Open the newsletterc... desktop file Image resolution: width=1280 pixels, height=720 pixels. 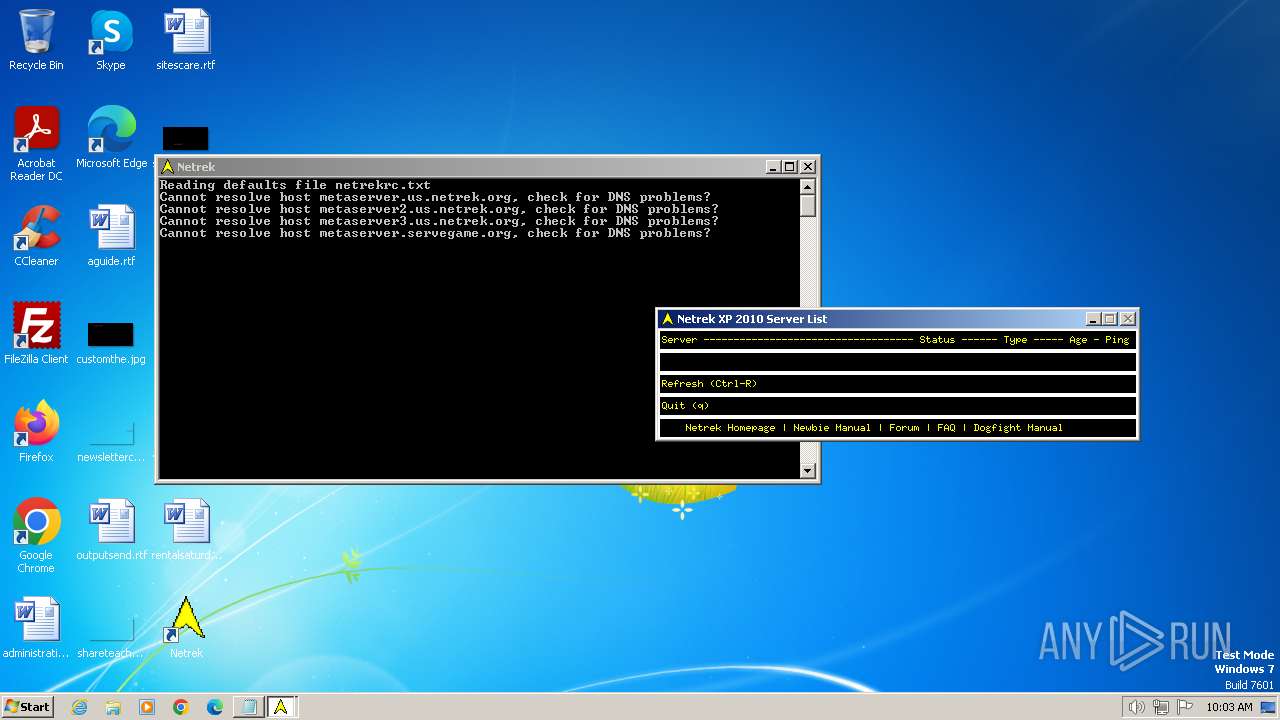tap(111, 440)
